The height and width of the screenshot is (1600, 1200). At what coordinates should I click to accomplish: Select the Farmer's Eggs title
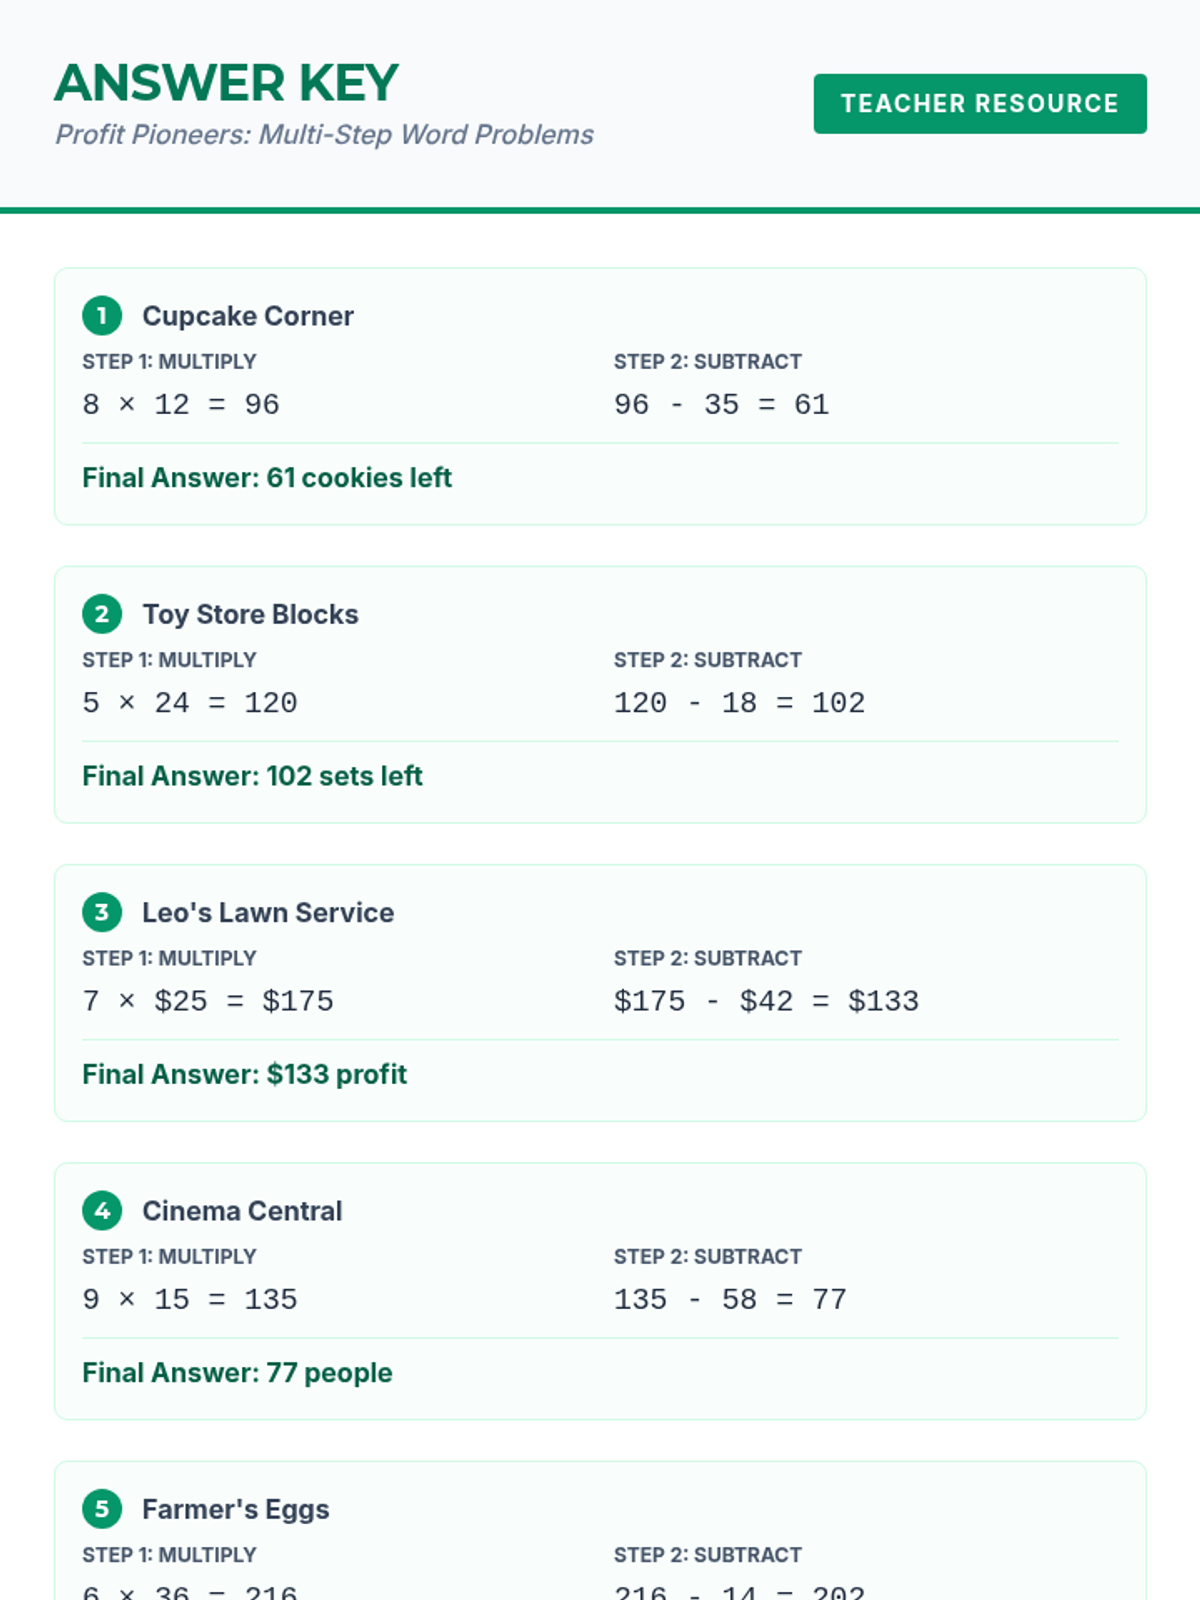pyautogui.click(x=235, y=1509)
